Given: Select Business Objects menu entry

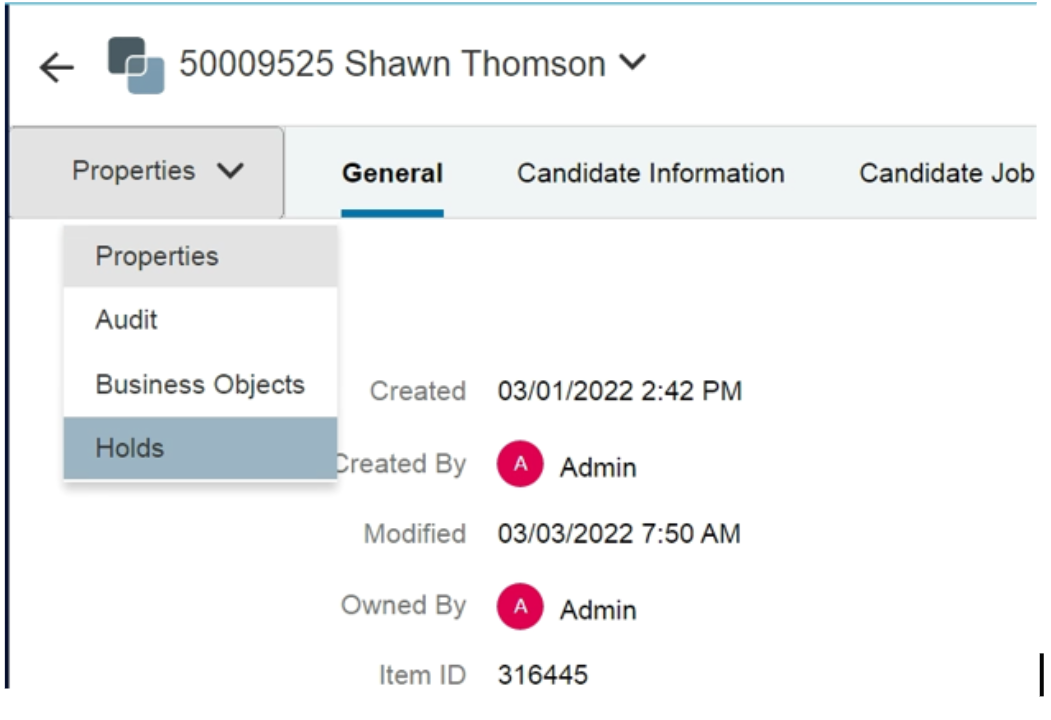Looking at the screenshot, I should pyautogui.click(x=200, y=385).
